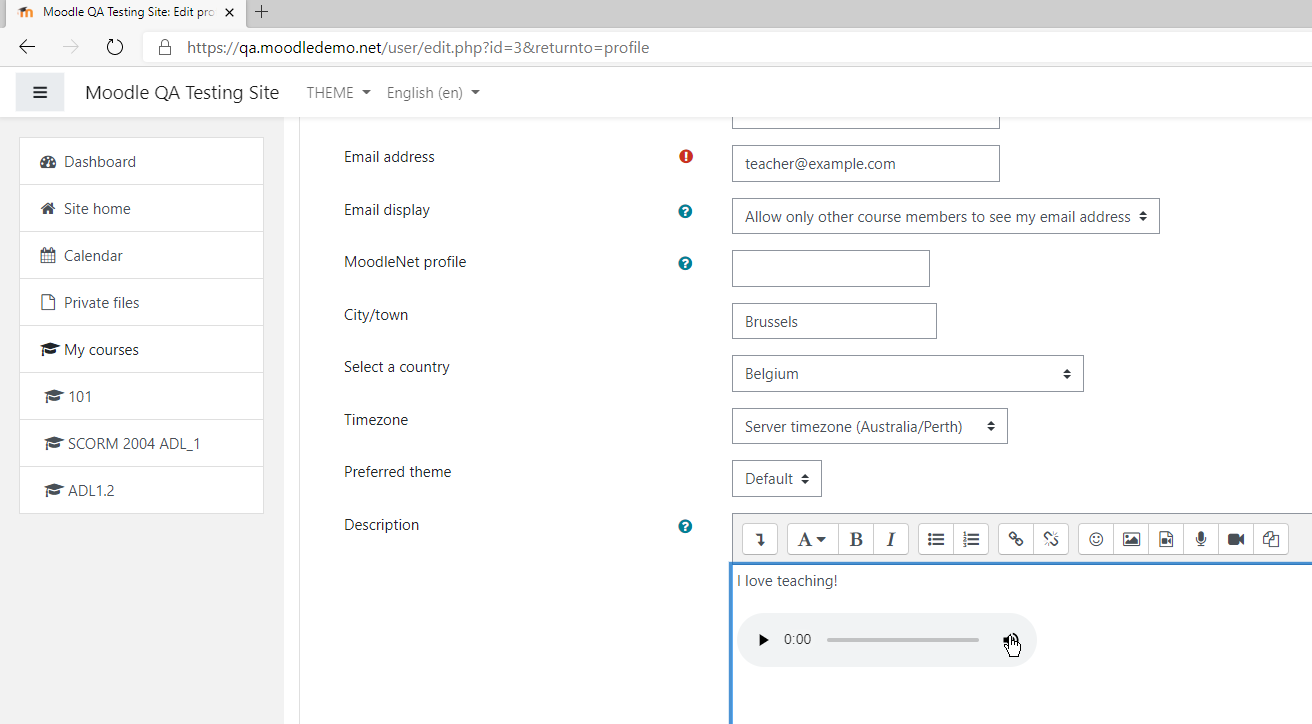Click the 'I love teaching!' description text

click(x=787, y=581)
